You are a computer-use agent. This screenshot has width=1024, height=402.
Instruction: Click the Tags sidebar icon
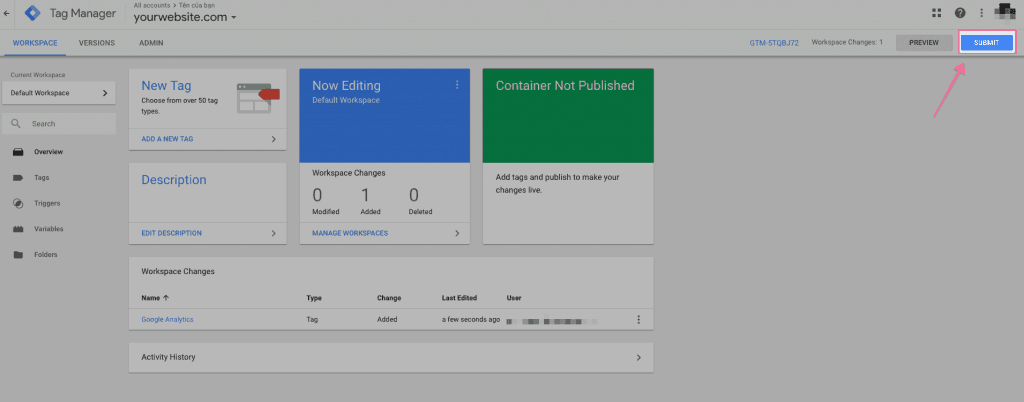click(x=18, y=178)
